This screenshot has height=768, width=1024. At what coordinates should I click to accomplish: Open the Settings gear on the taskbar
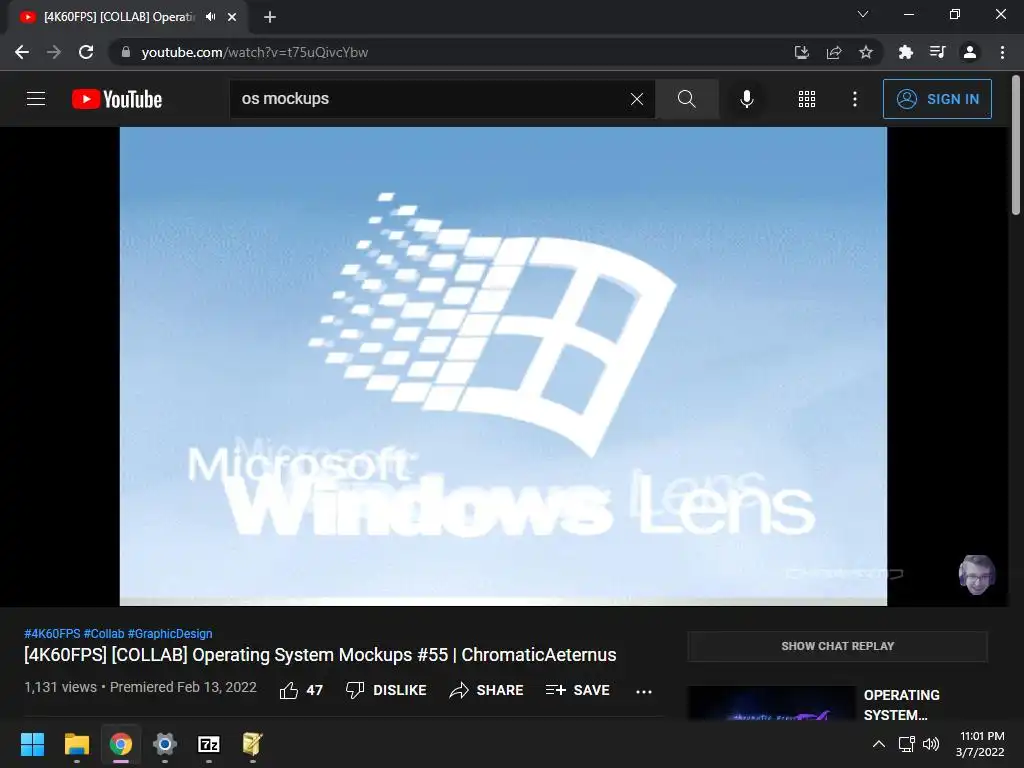tap(165, 744)
